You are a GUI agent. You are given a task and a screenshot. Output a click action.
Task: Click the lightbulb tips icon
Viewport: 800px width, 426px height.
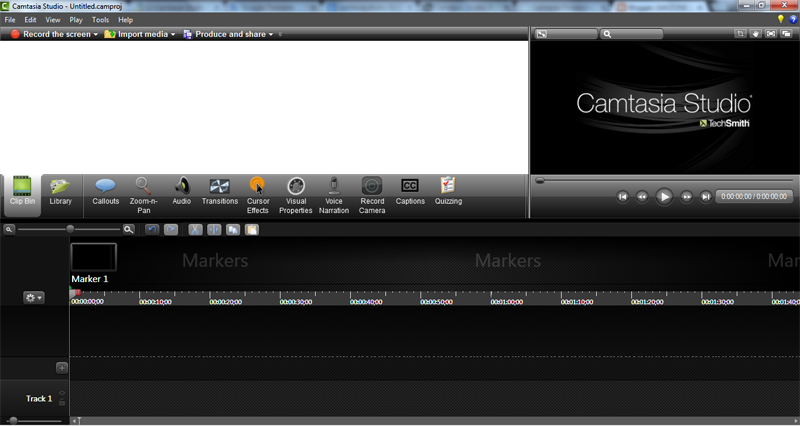781,19
